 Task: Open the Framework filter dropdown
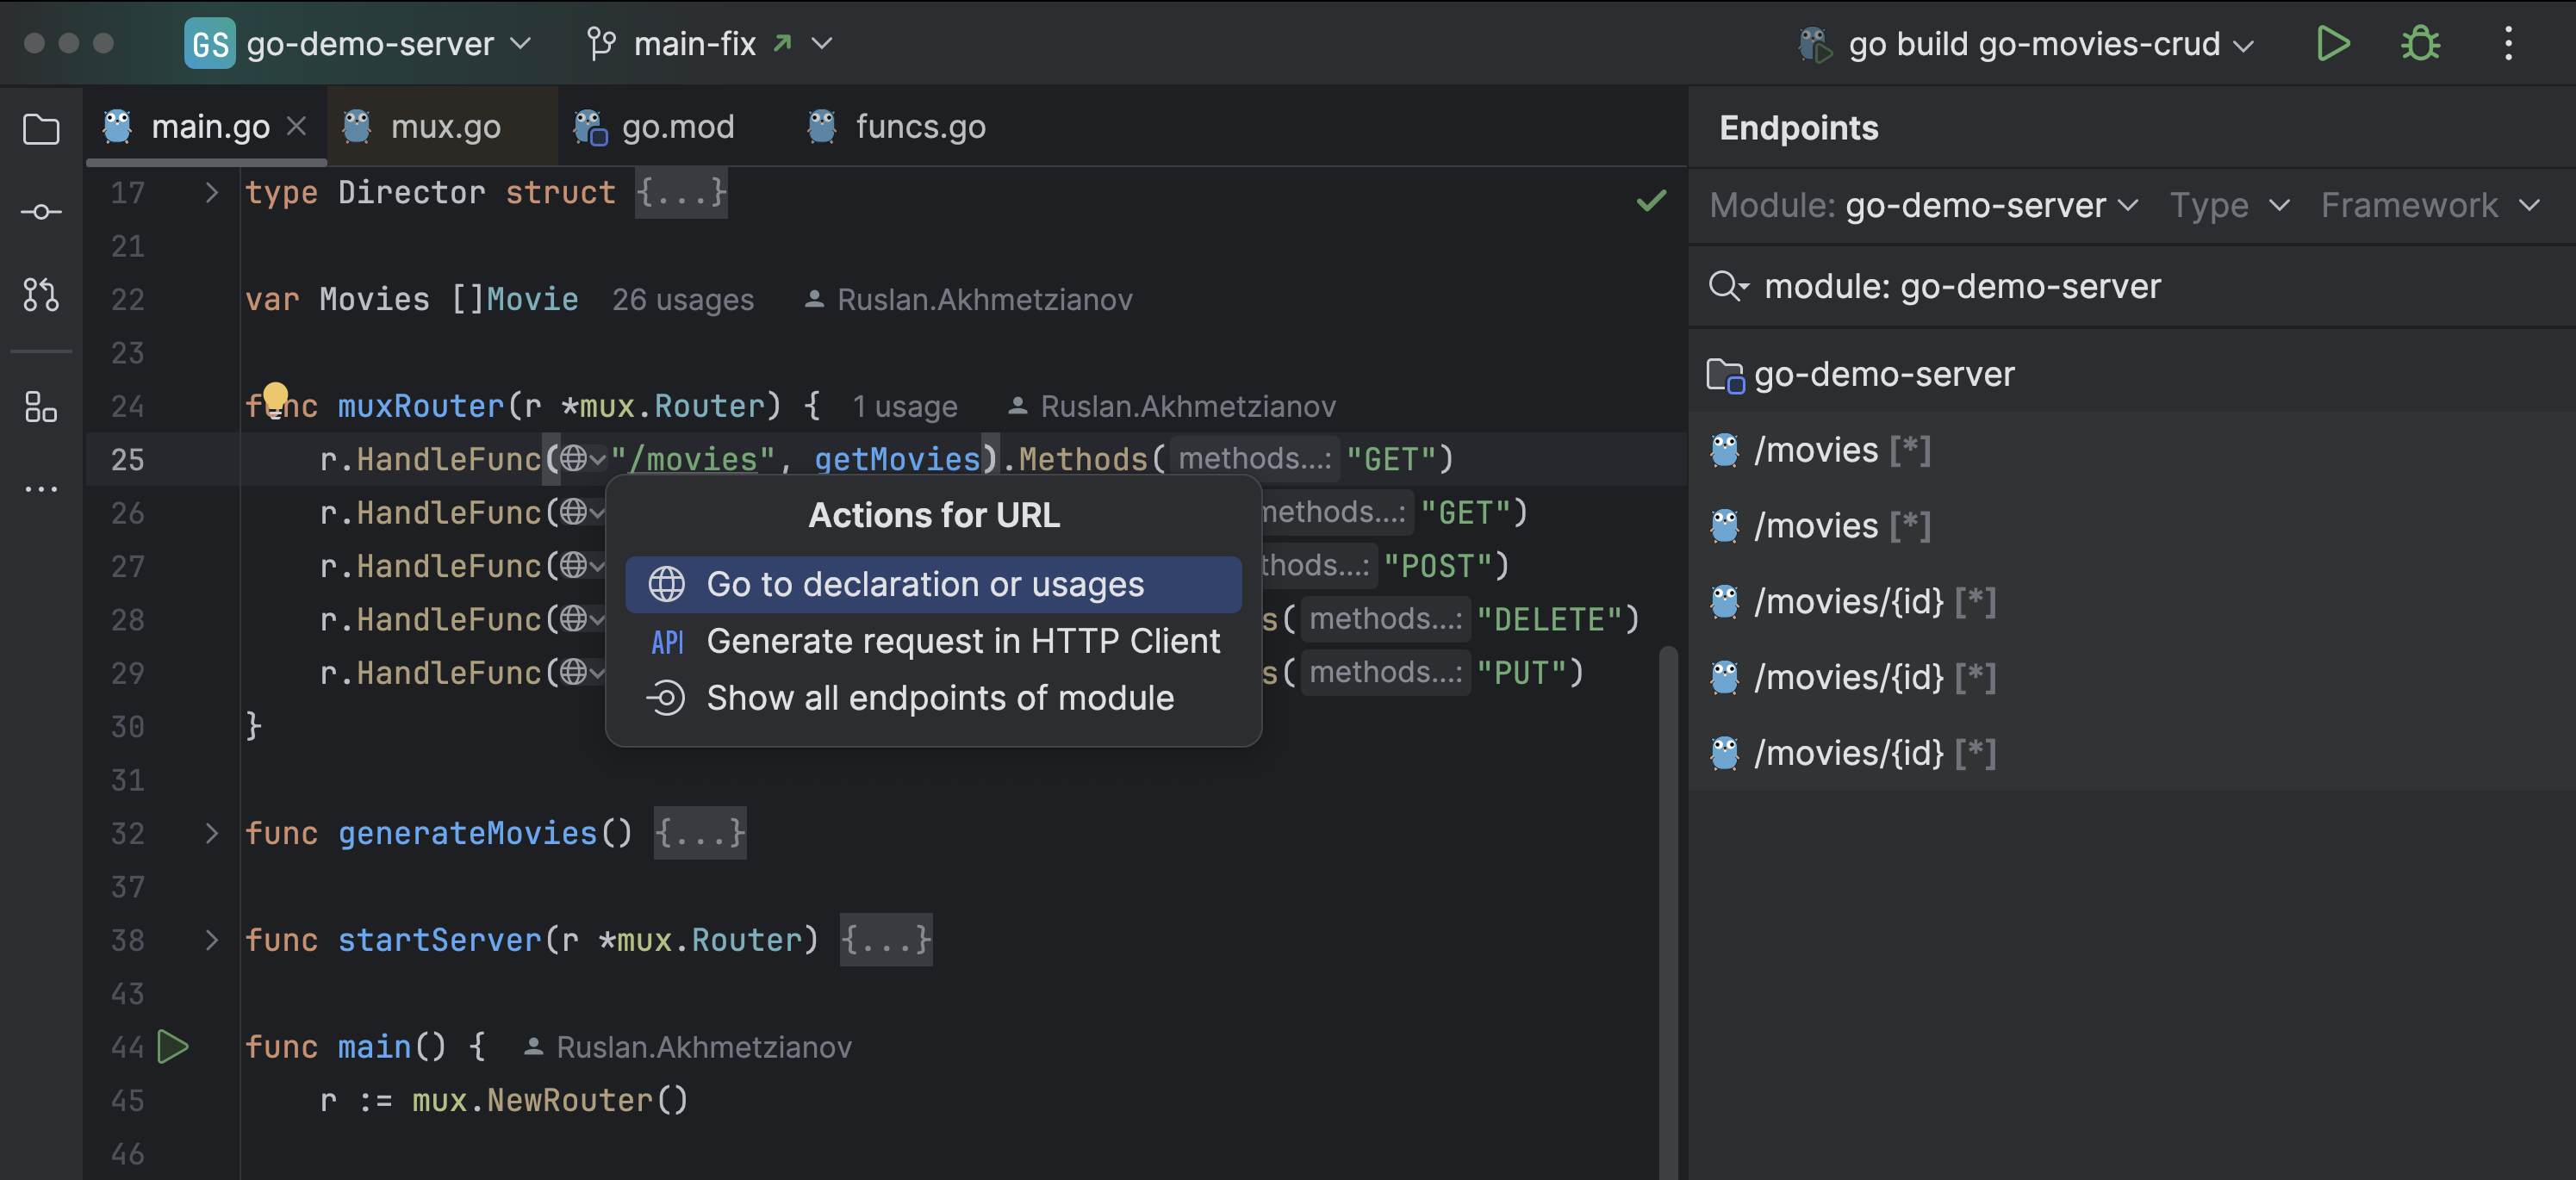tap(2430, 205)
